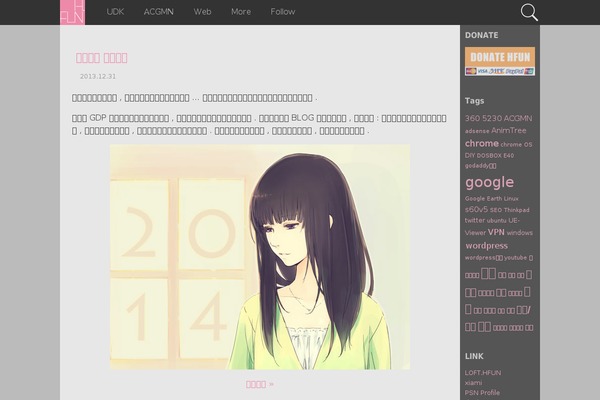The height and width of the screenshot is (400, 600).
Task: Click the pink read-more link below image
Action: coord(260,384)
